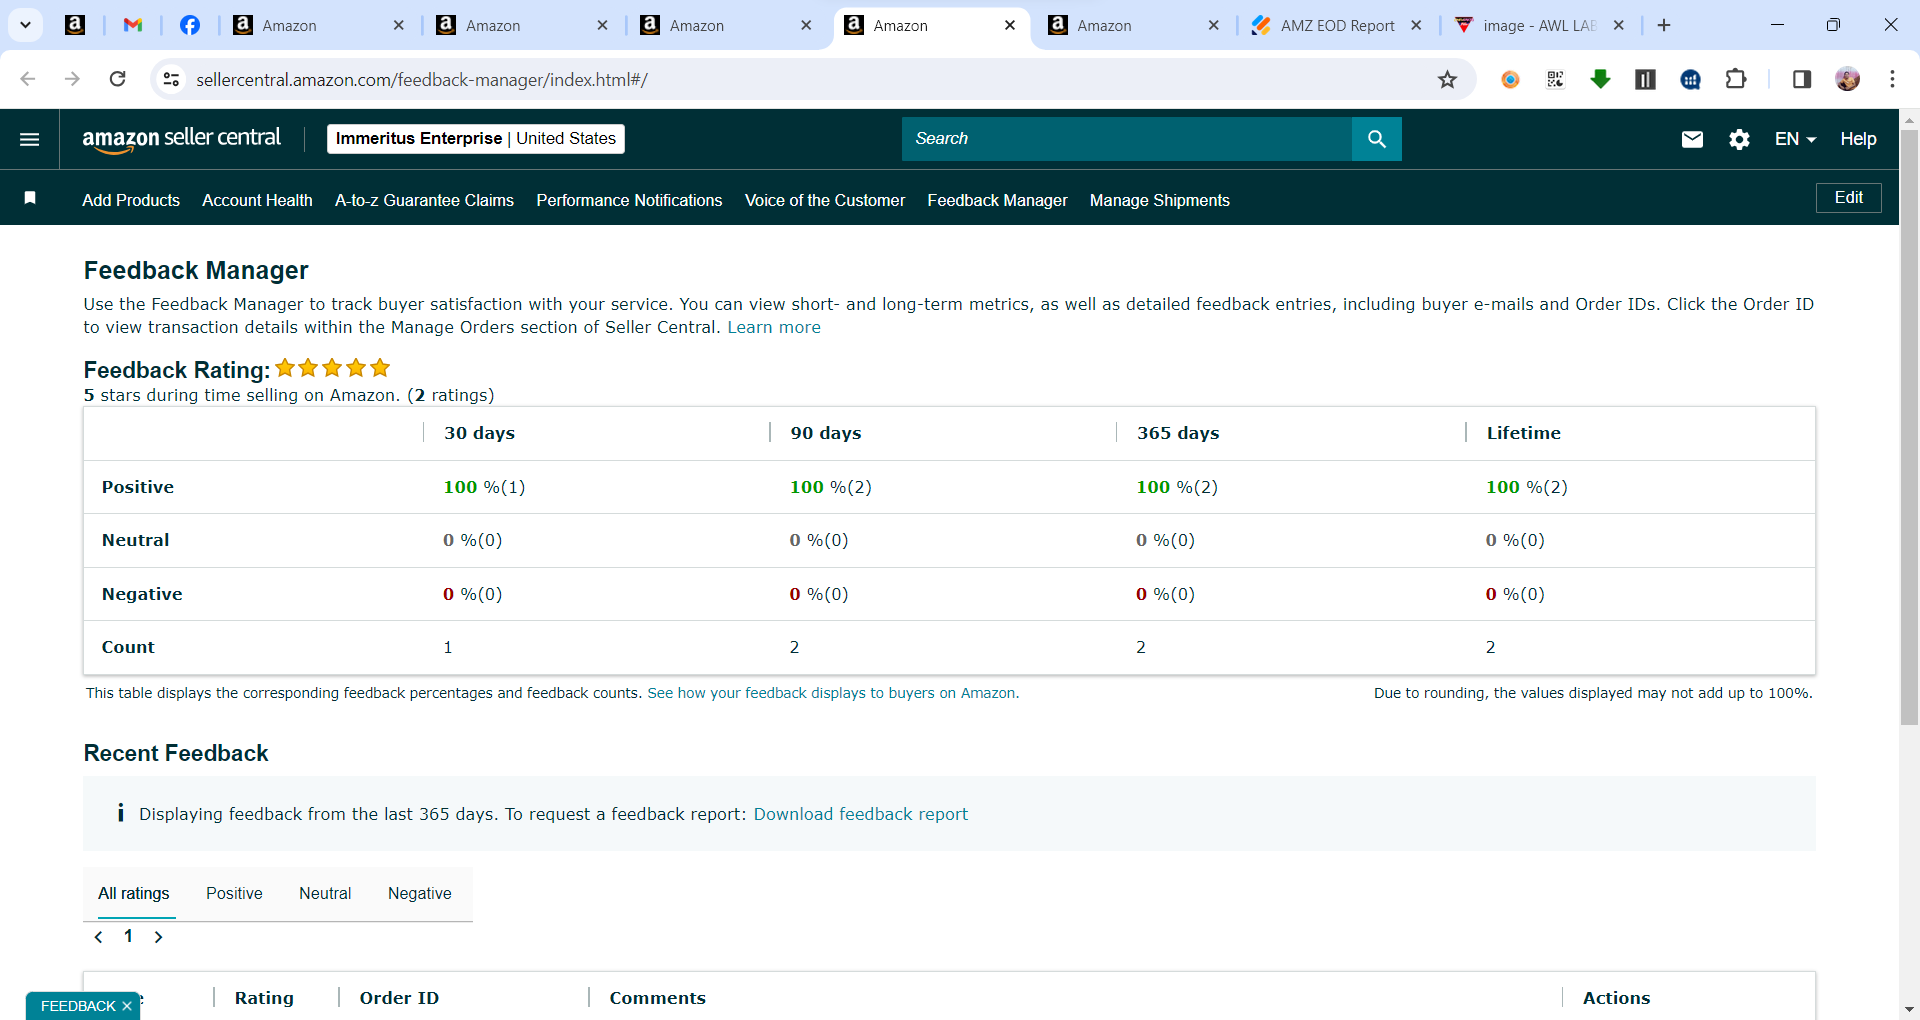Open Voice of the Customer

825,200
